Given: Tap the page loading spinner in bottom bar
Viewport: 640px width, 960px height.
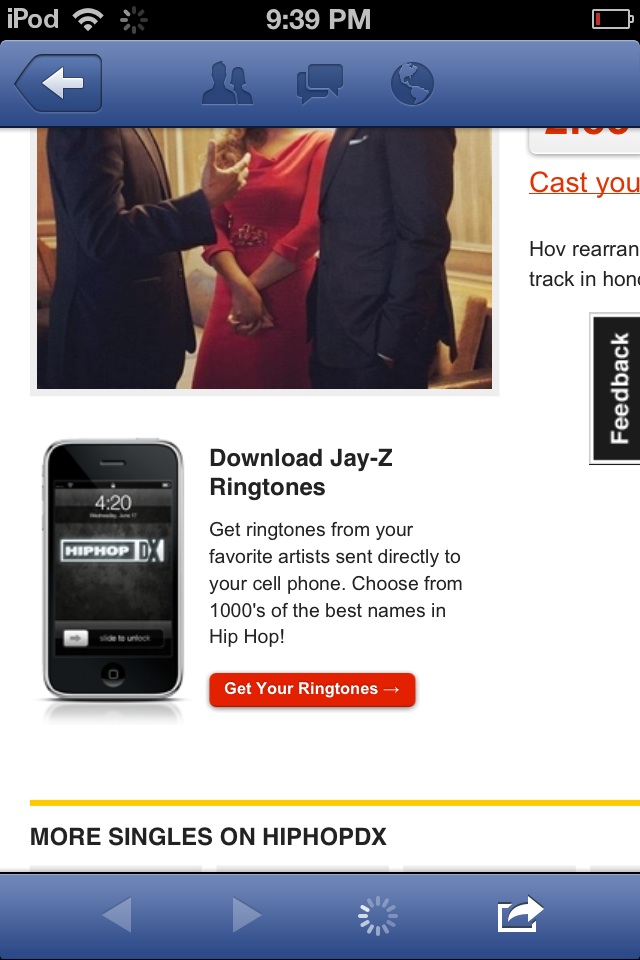Looking at the screenshot, I should 377,915.
